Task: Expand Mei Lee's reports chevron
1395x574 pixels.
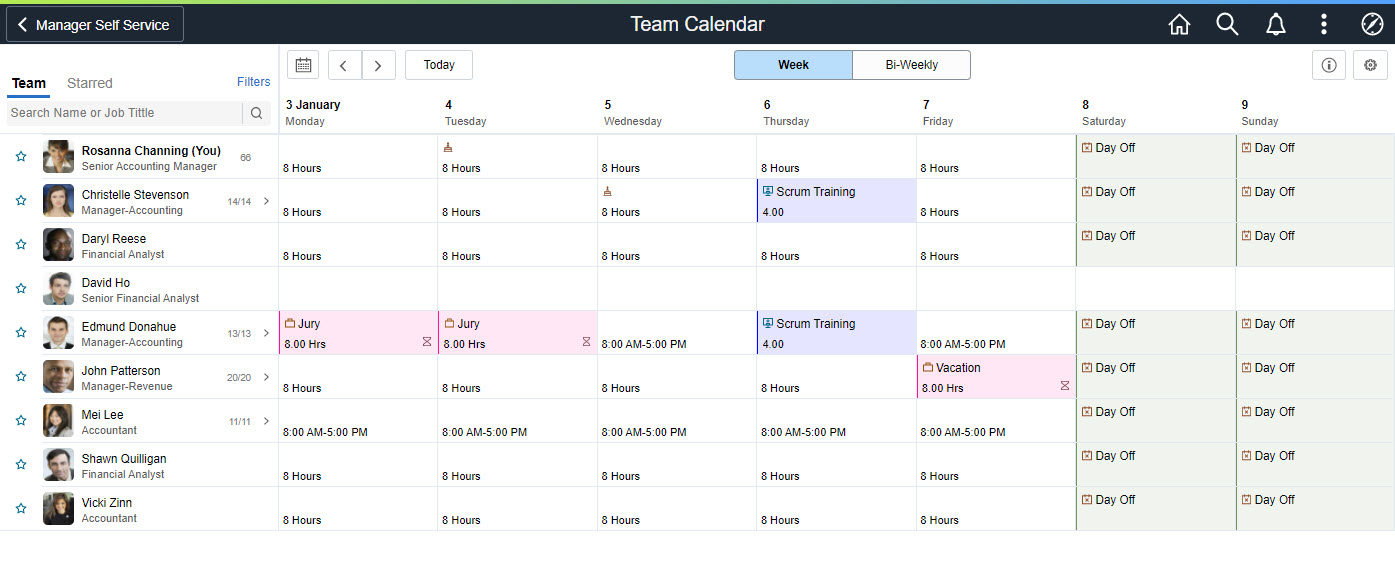Action: click(x=266, y=421)
